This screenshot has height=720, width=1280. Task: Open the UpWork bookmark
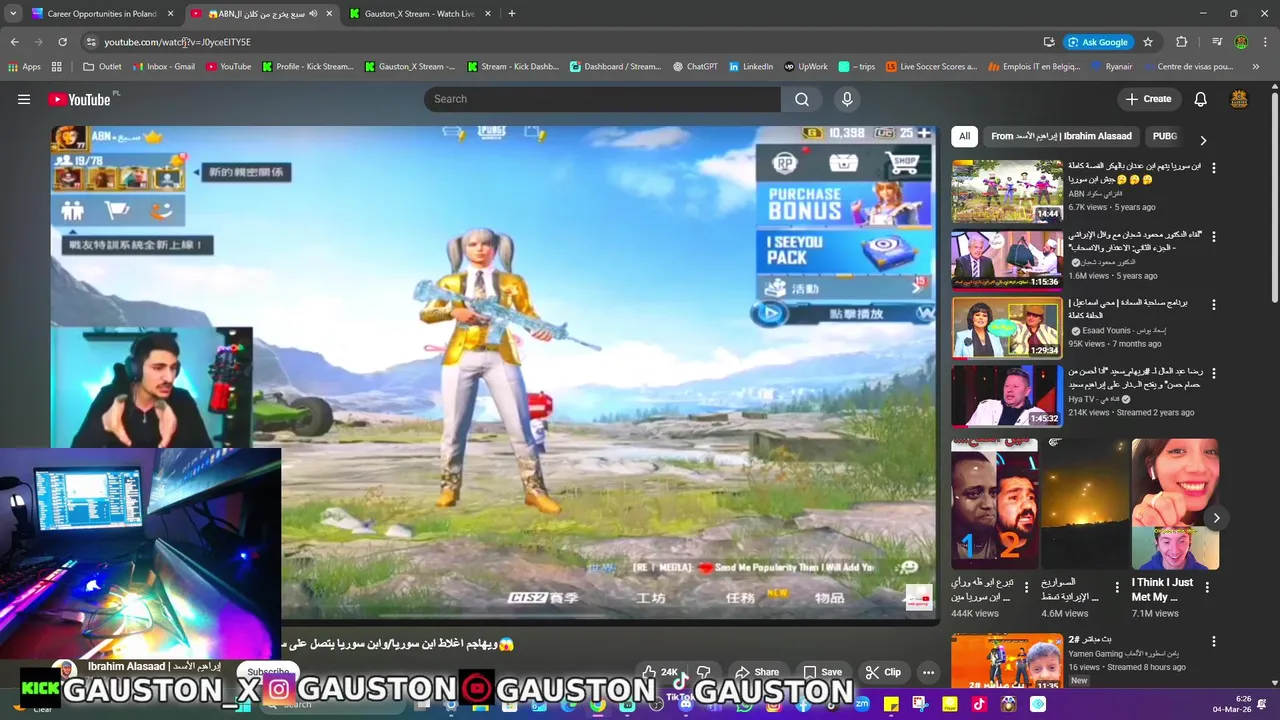pyautogui.click(x=806, y=67)
